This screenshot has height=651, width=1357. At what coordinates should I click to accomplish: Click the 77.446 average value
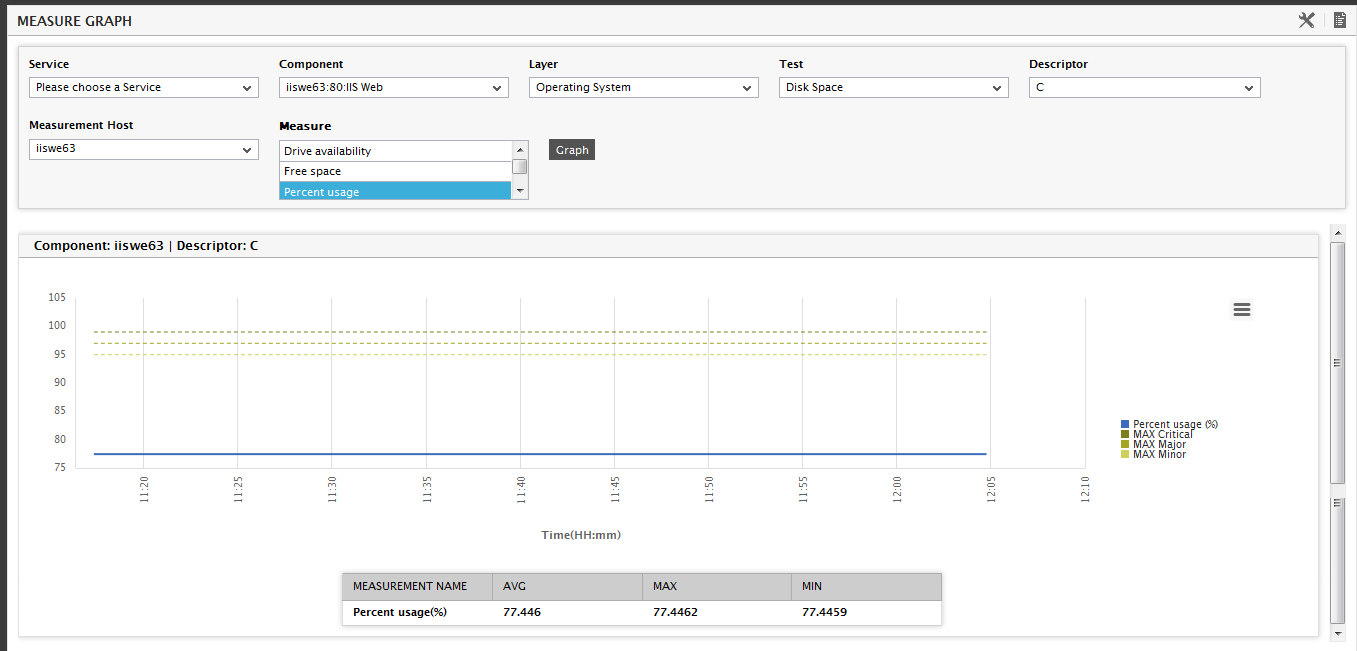click(x=522, y=612)
